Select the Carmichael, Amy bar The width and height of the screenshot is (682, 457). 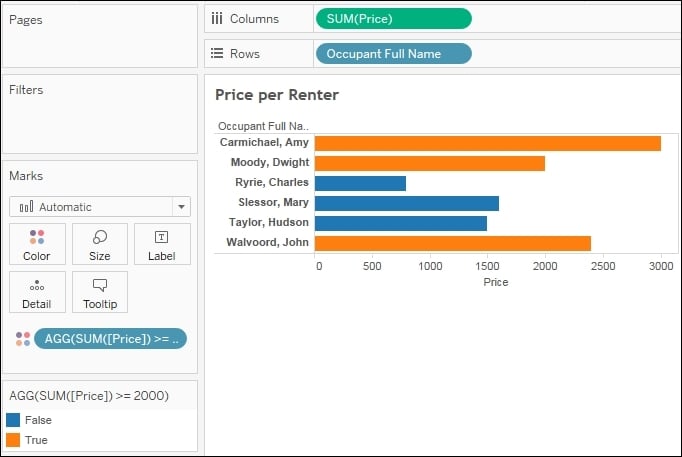(x=488, y=143)
